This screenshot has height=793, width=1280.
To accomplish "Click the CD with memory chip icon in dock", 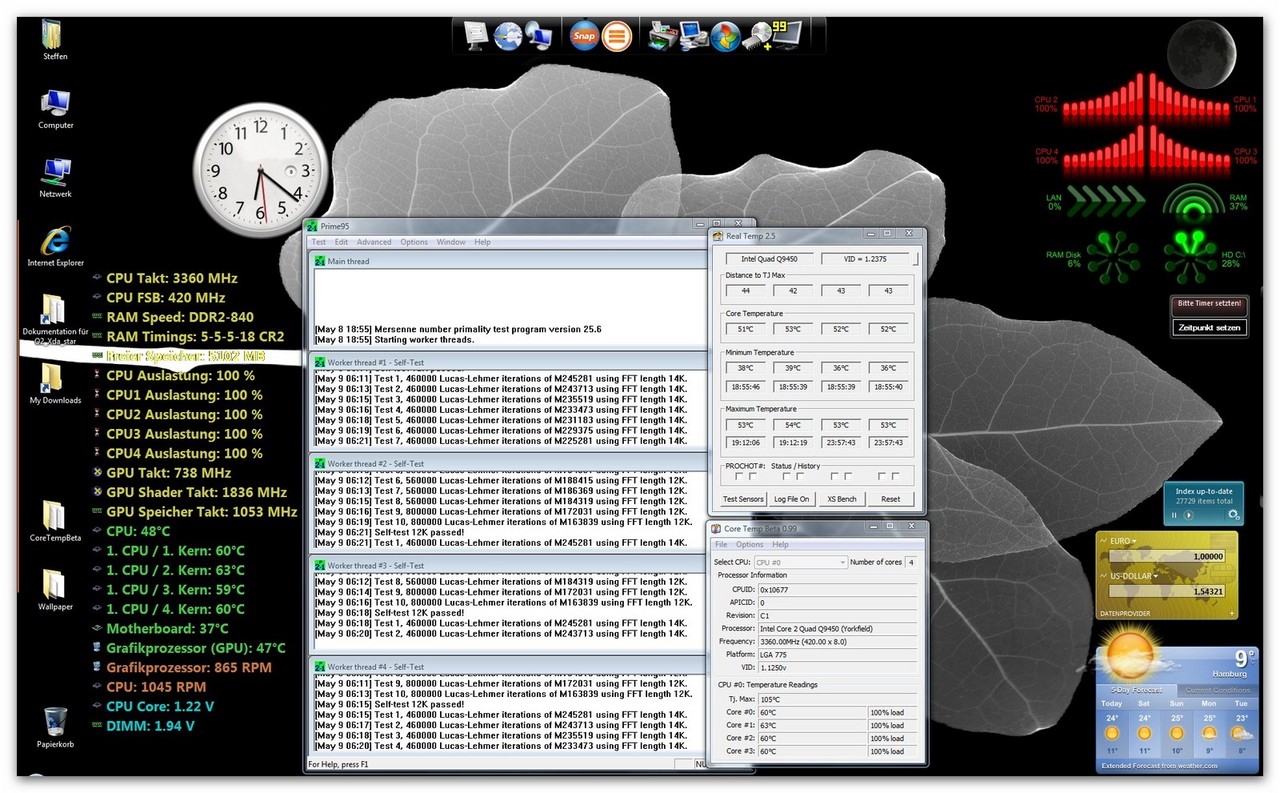I will click(758, 36).
